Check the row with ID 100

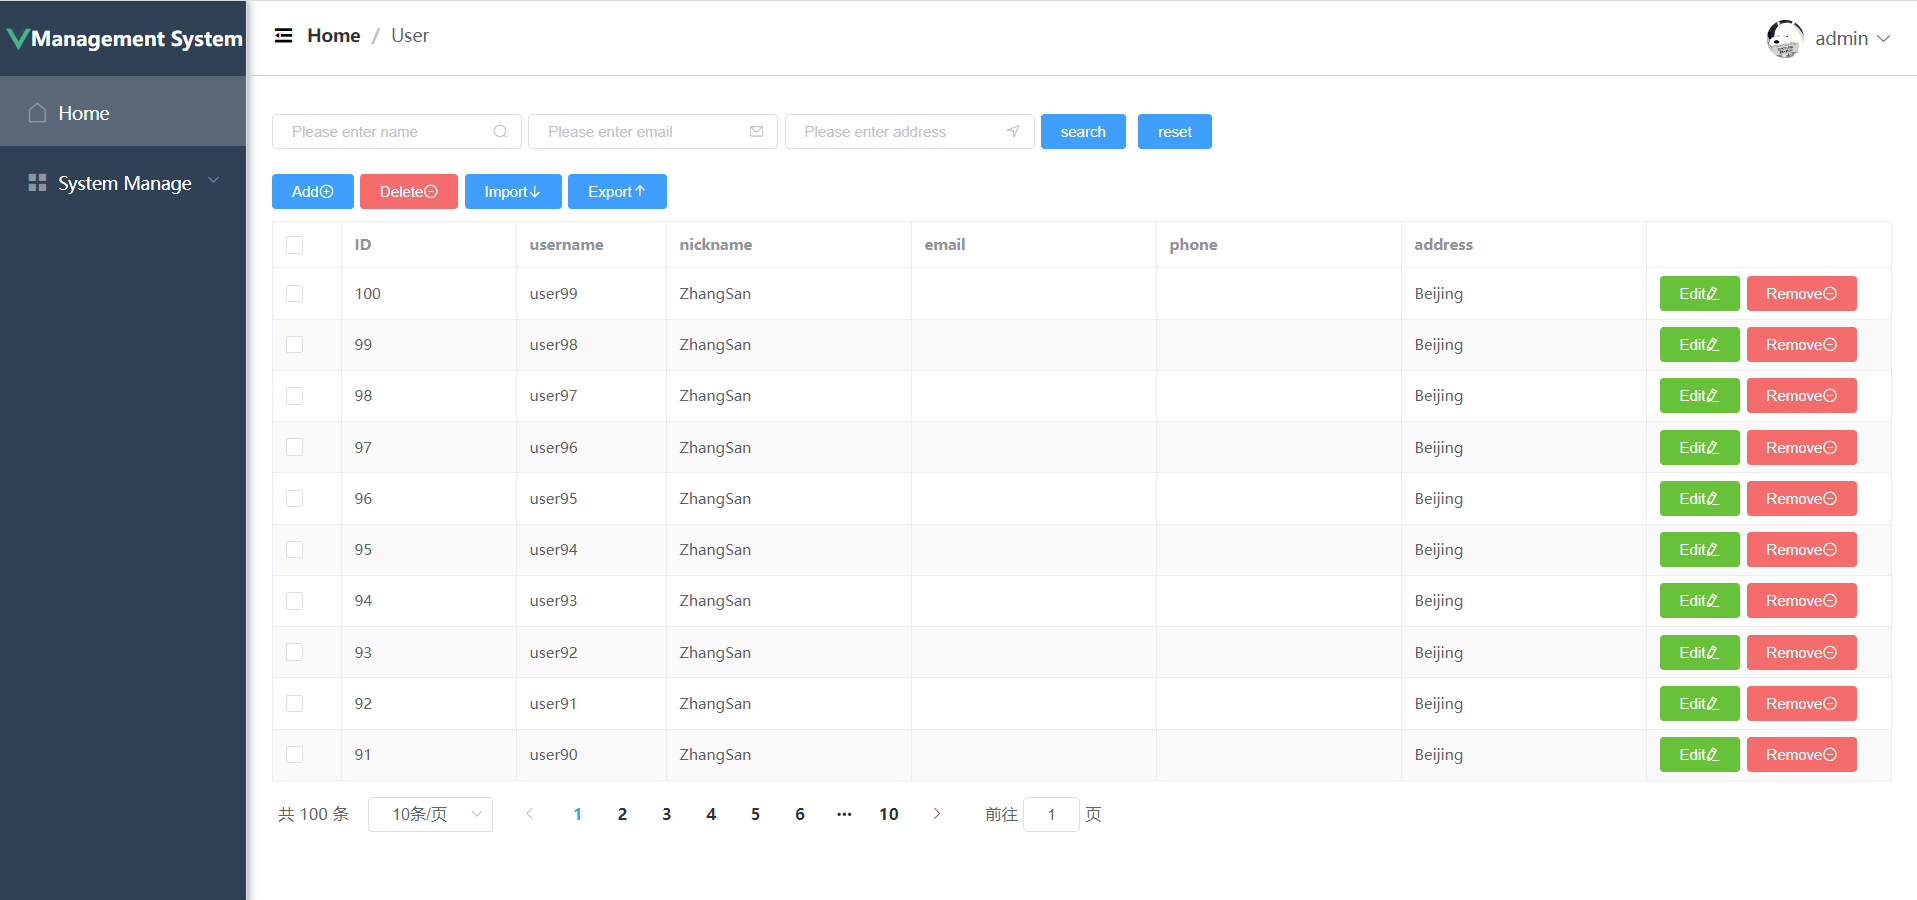coord(294,294)
